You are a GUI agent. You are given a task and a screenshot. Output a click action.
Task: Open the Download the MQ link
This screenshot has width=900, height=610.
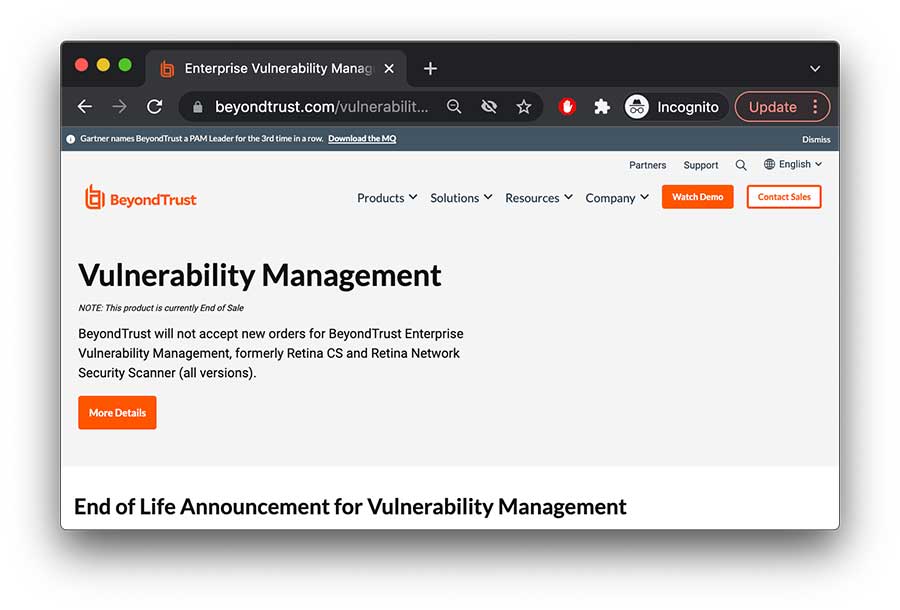coord(362,139)
